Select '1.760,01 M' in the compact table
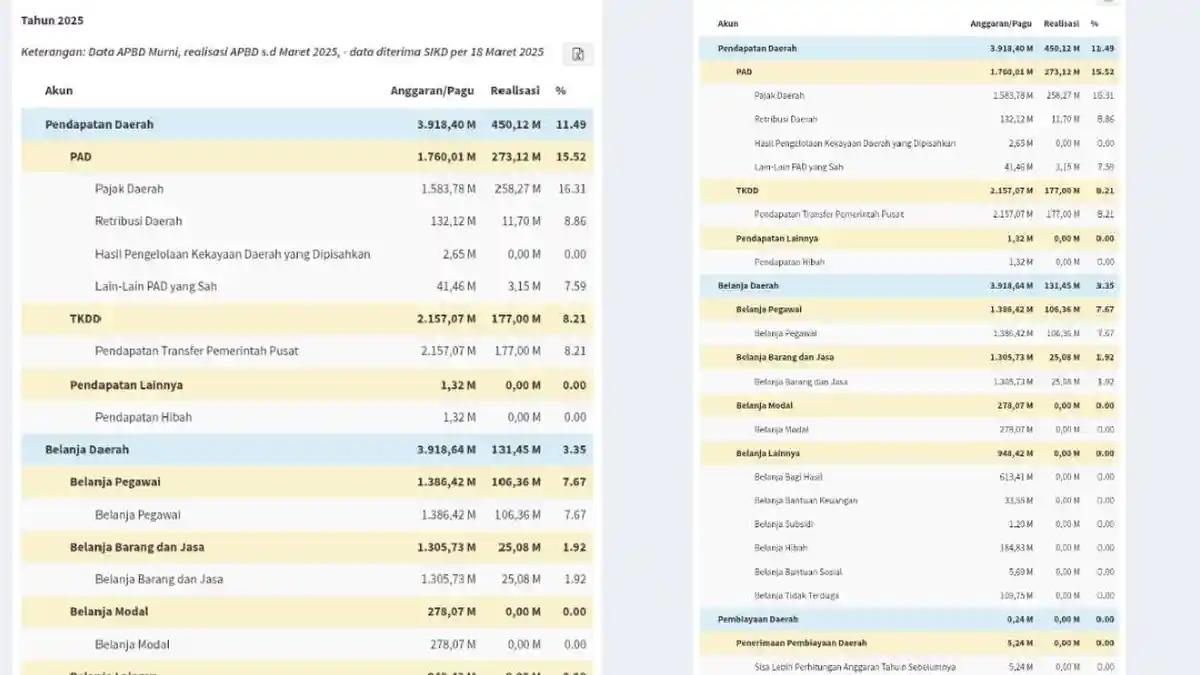Screen dimensions: 1200x675 [1012, 72]
